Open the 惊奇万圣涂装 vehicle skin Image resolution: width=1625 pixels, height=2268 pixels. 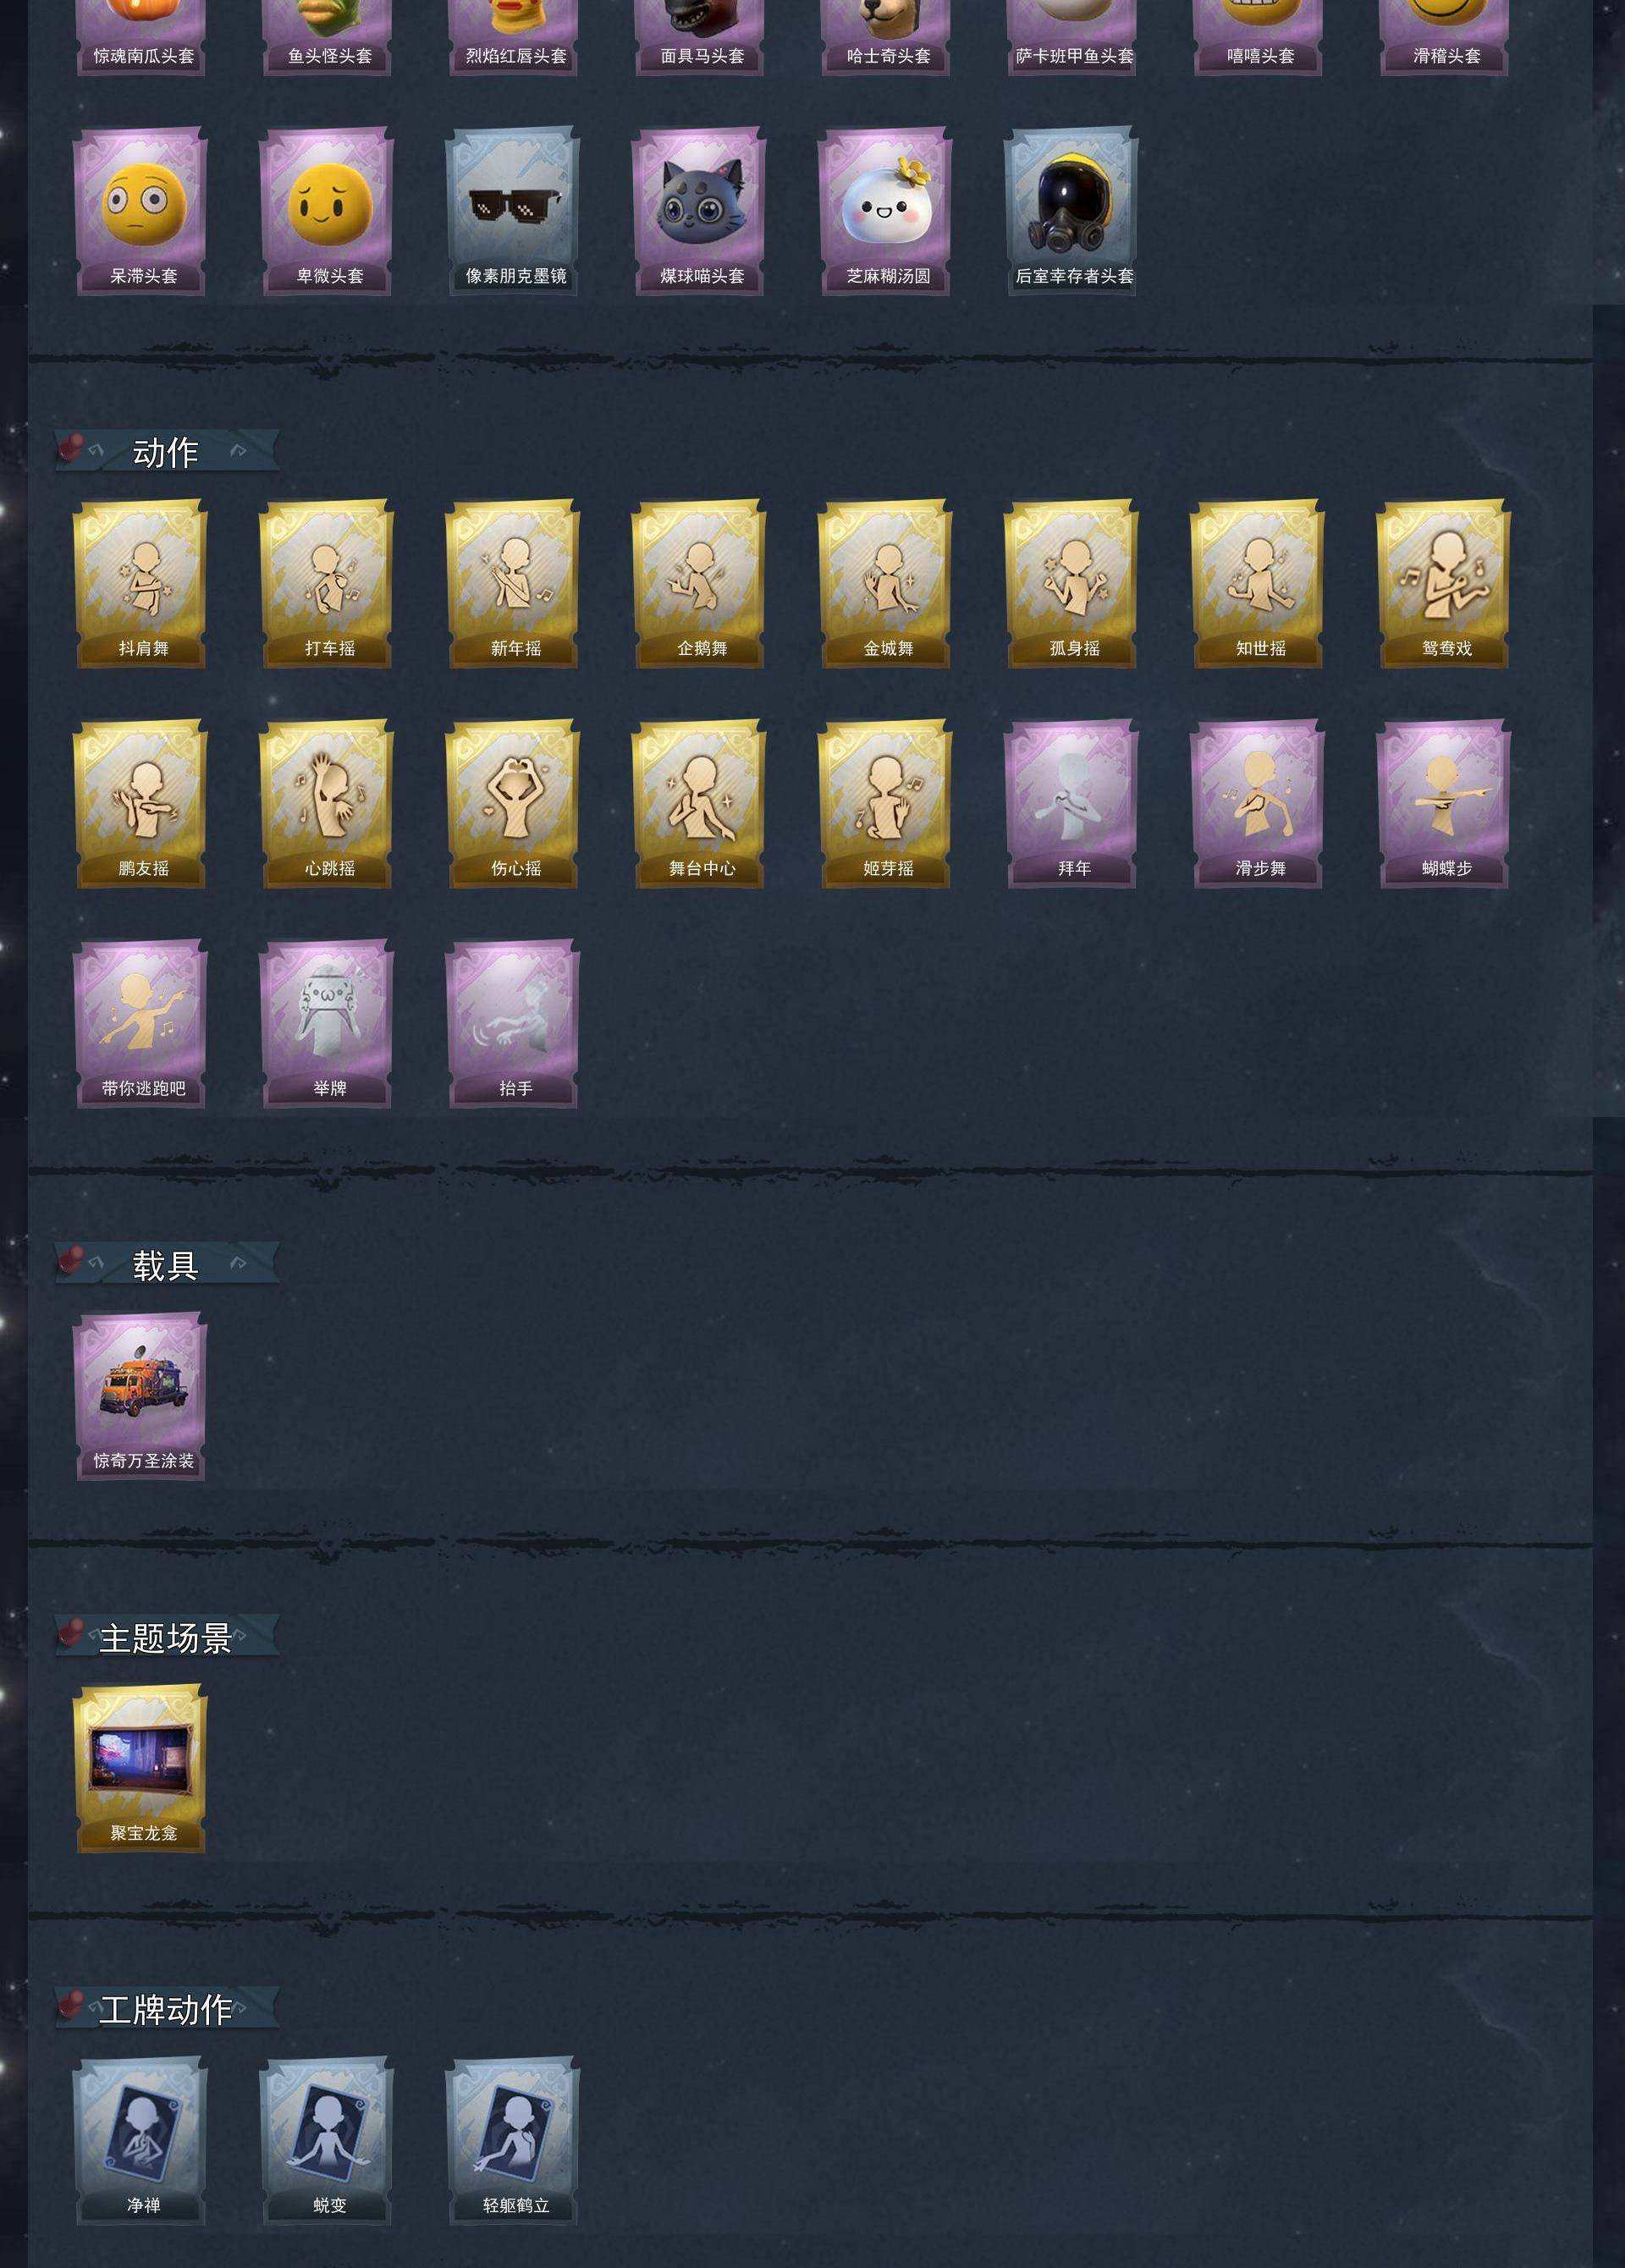(x=140, y=1397)
